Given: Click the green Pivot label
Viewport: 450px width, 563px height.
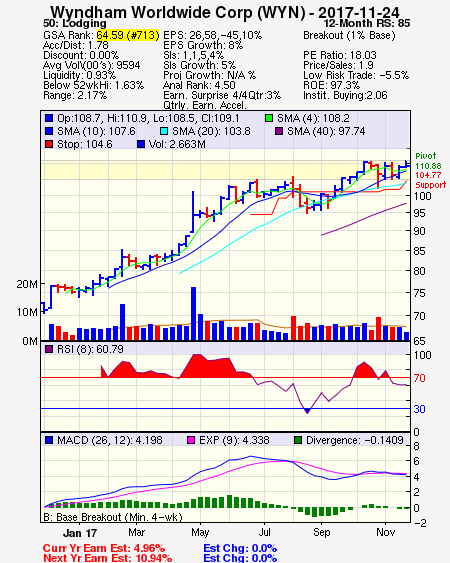Looking at the screenshot, I should (x=426, y=156).
